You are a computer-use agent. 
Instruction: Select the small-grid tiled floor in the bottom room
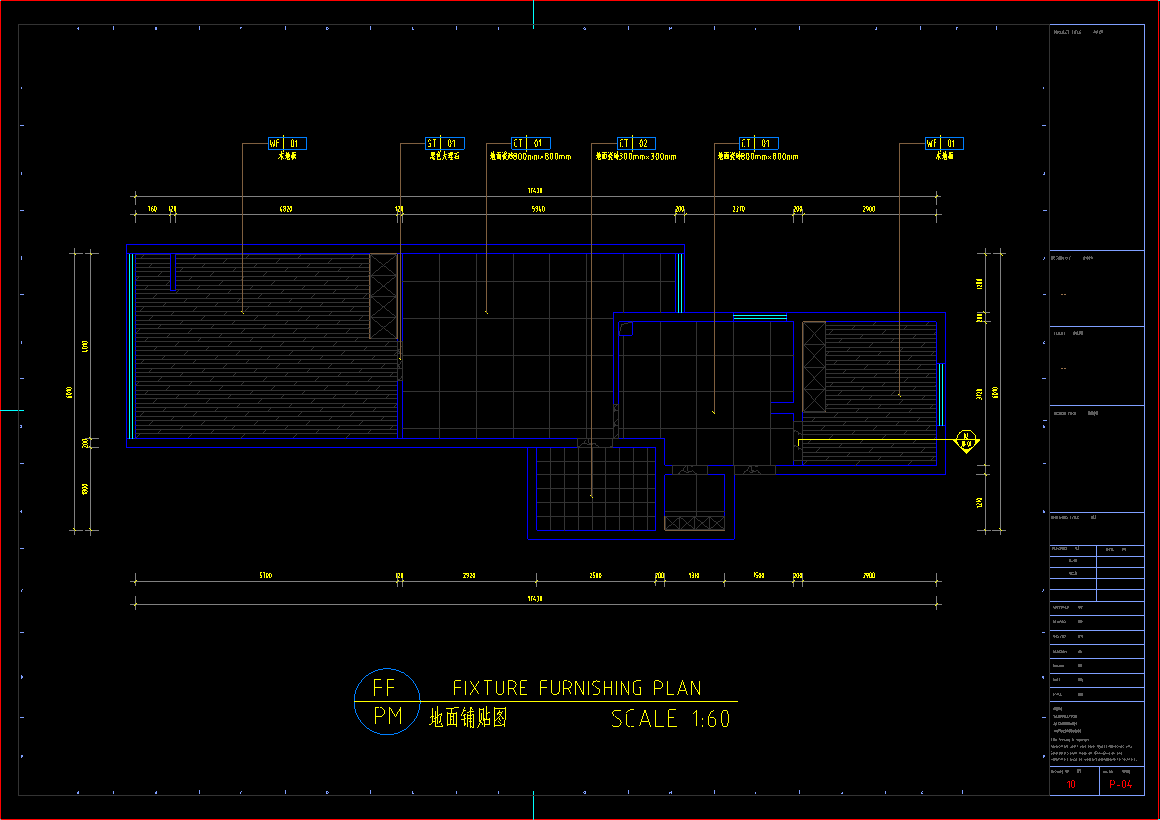tap(595, 490)
